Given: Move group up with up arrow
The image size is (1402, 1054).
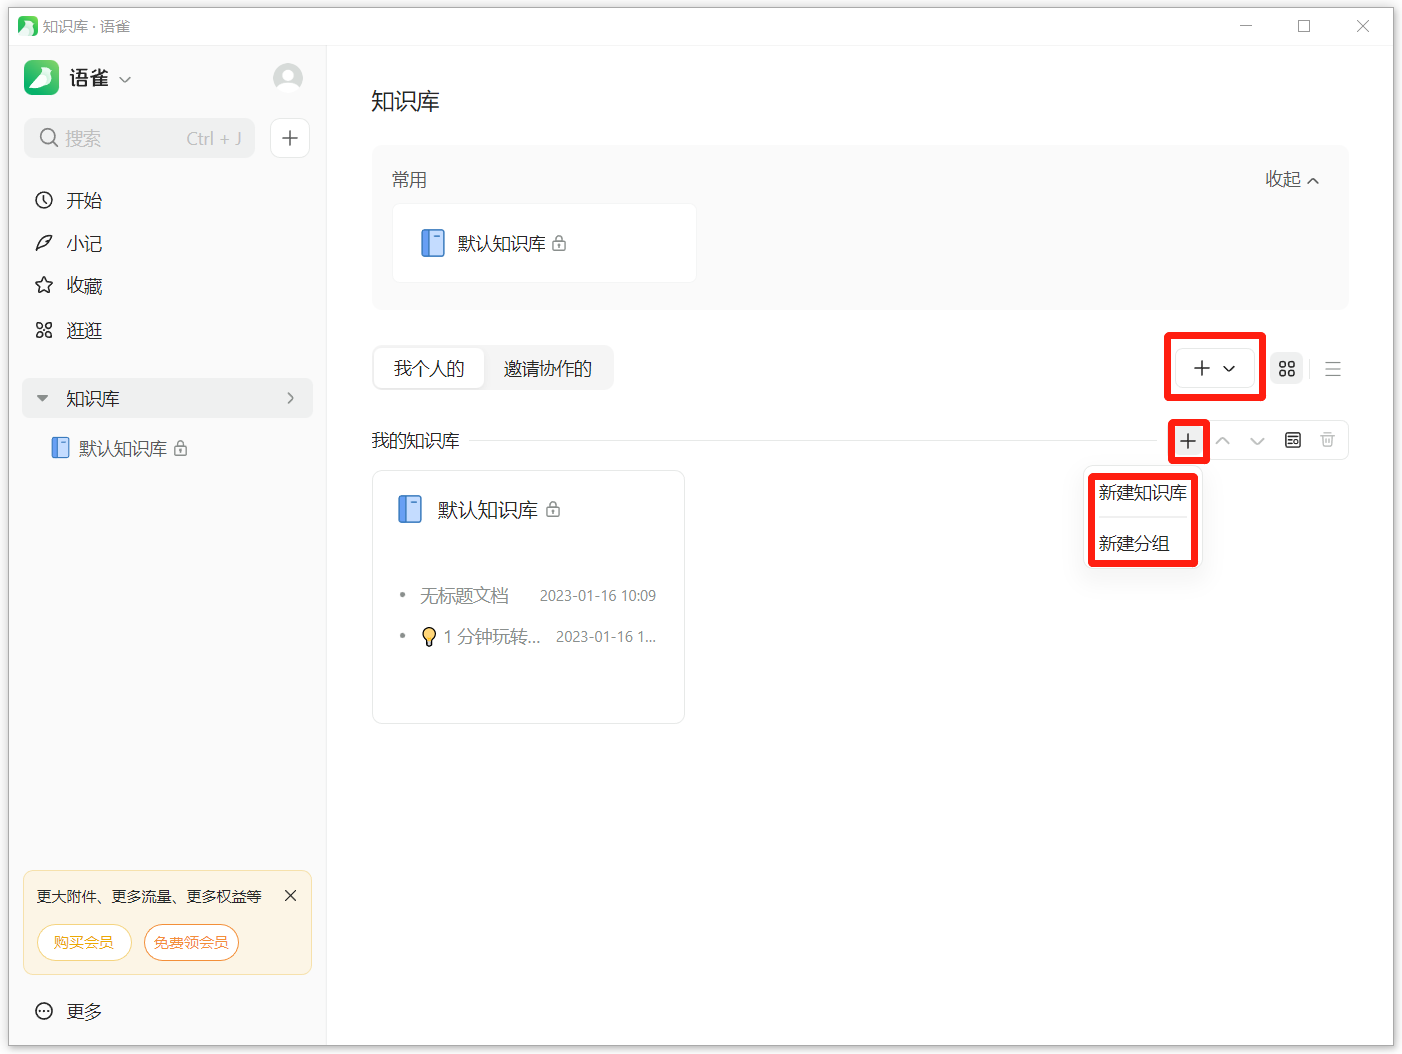Looking at the screenshot, I should 1223,440.
